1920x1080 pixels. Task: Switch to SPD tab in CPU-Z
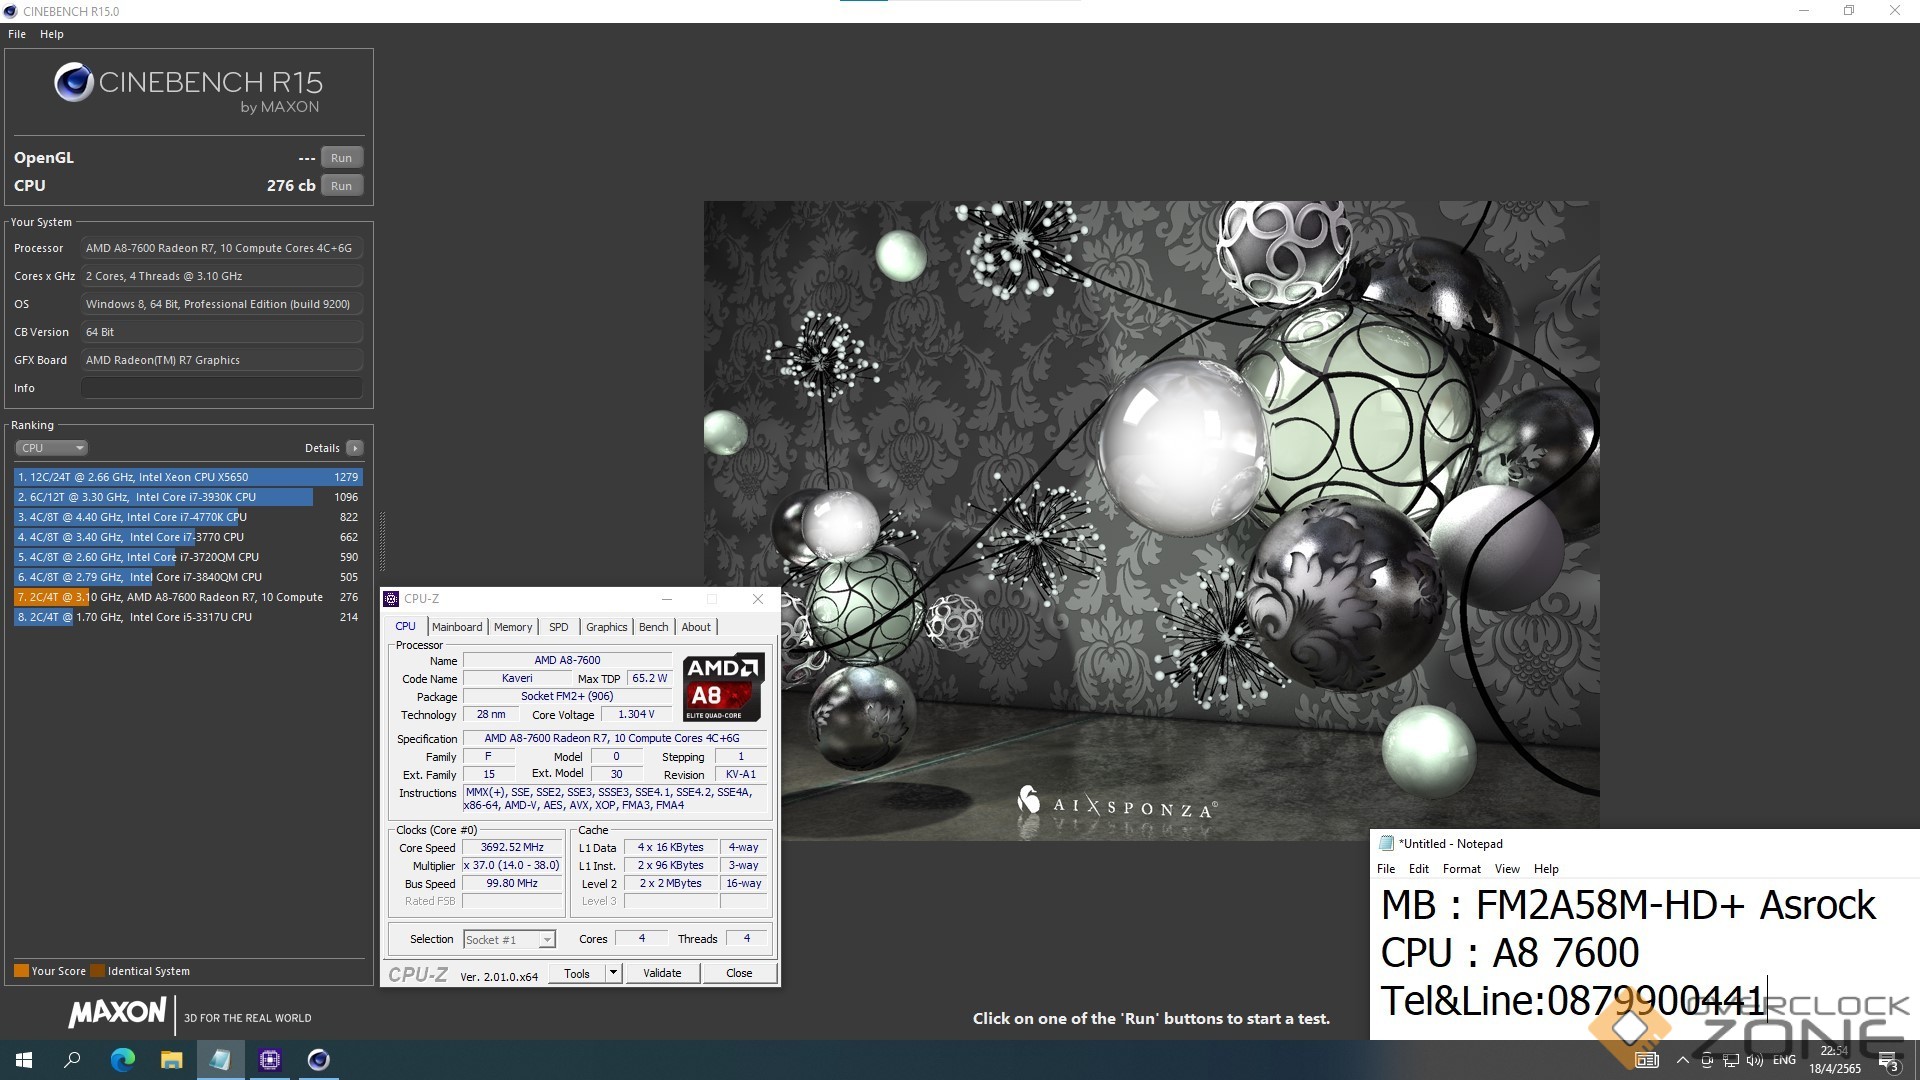[559, 627]
